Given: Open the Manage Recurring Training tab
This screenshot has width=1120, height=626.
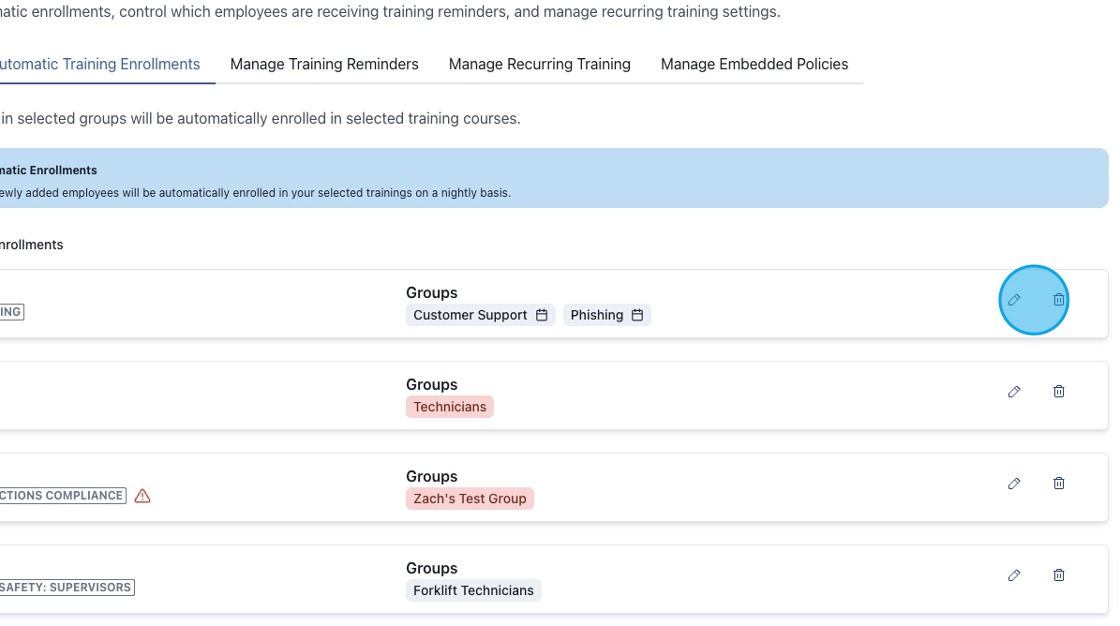Looking at the screenshot, I should [x=539, y=64].
